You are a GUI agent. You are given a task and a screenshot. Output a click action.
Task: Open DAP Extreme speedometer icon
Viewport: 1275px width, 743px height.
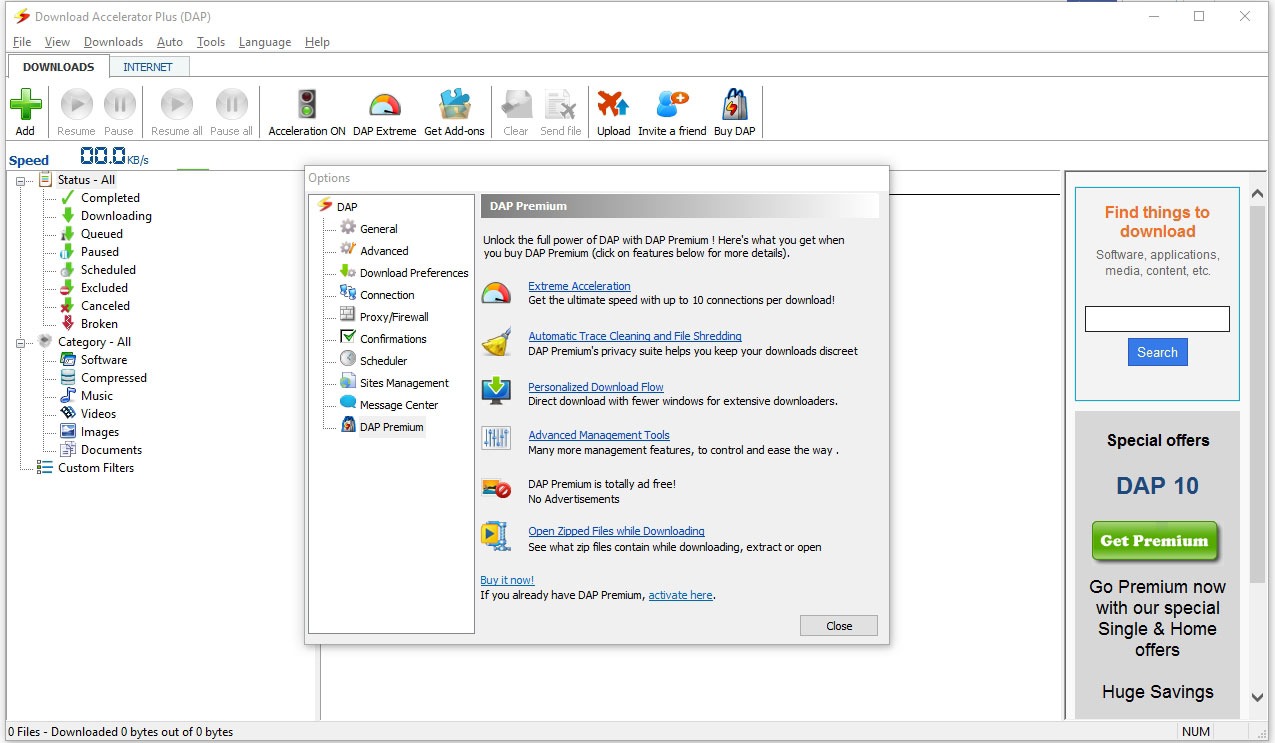[384, 105]
